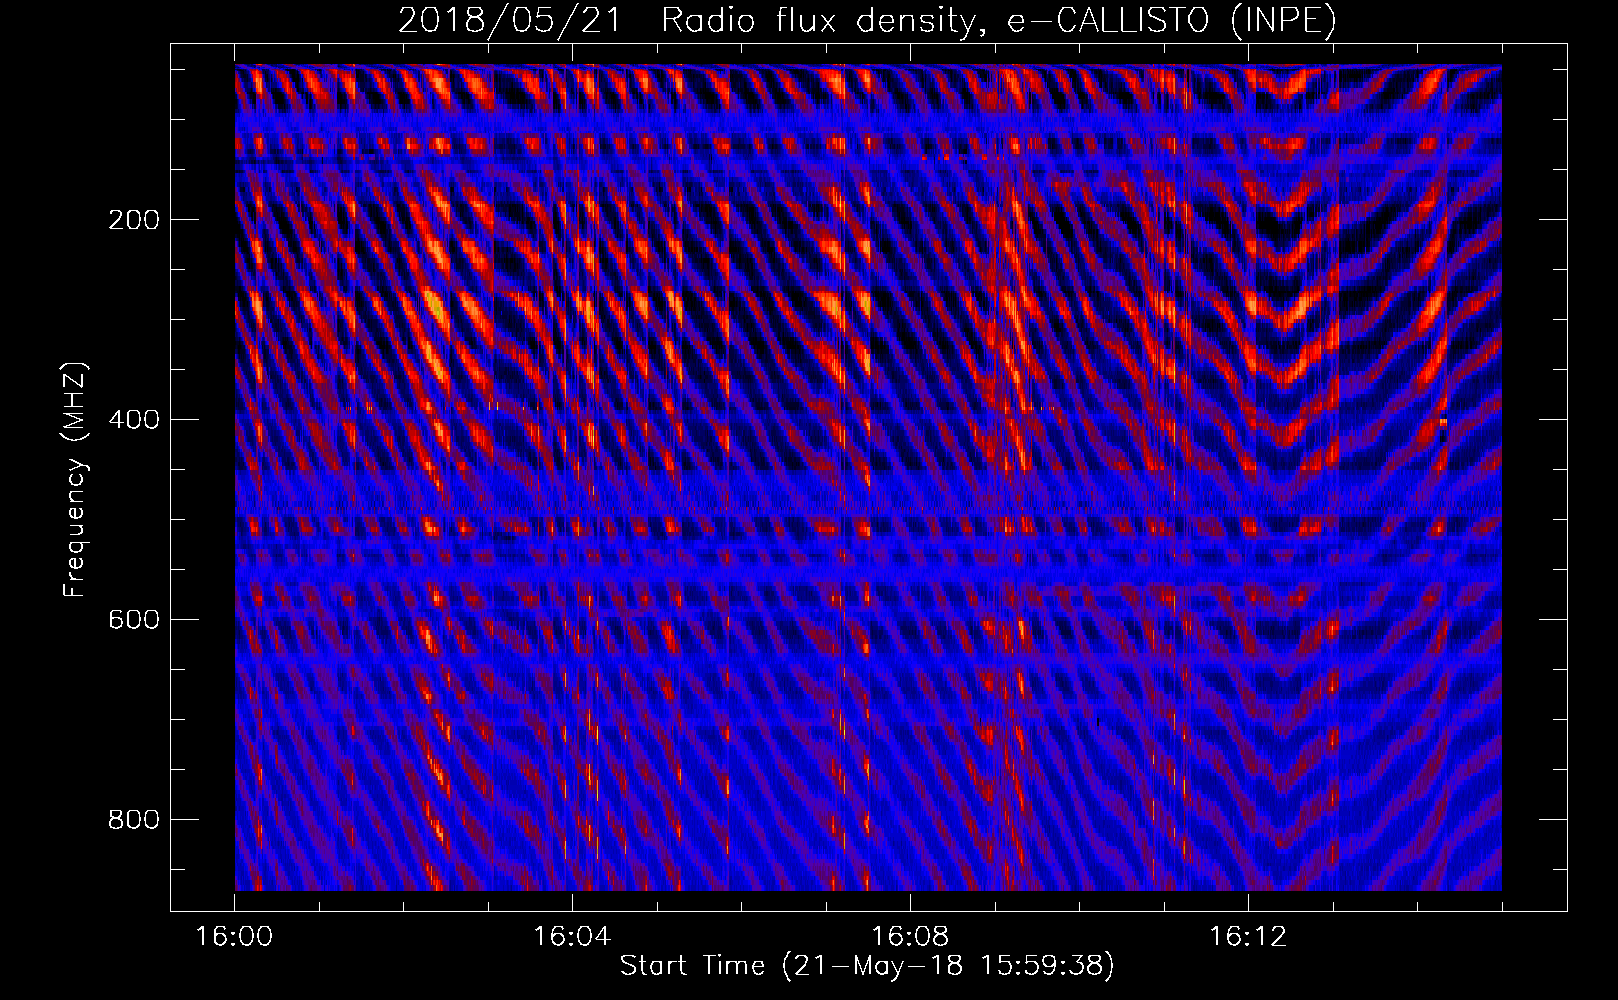
Task: Click the plot title with e-CALLISTO (INPE)
Action: point(867,20)
